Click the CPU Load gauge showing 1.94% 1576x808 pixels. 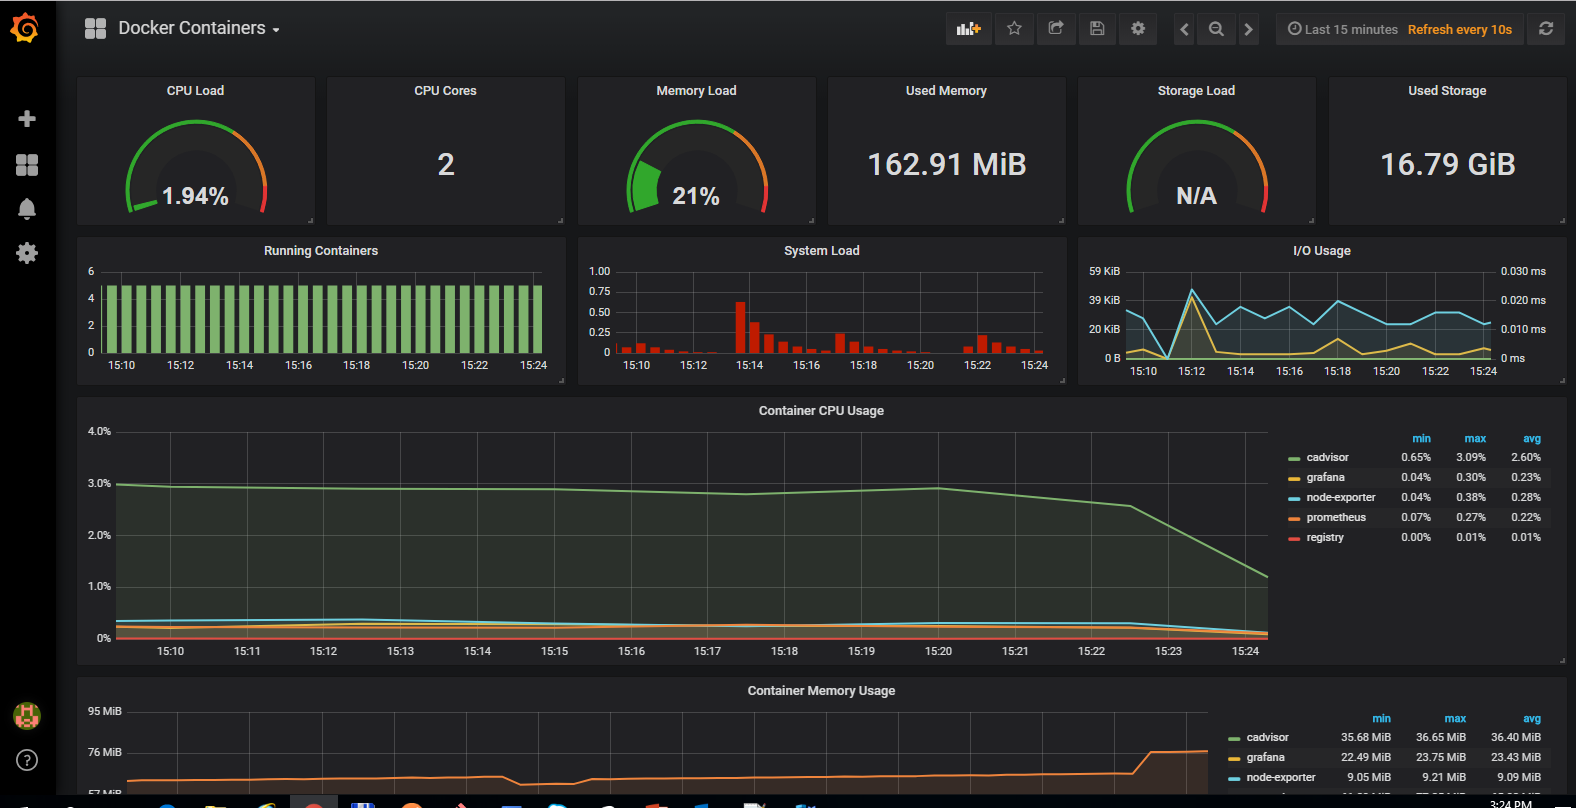[x=196, y=166]
